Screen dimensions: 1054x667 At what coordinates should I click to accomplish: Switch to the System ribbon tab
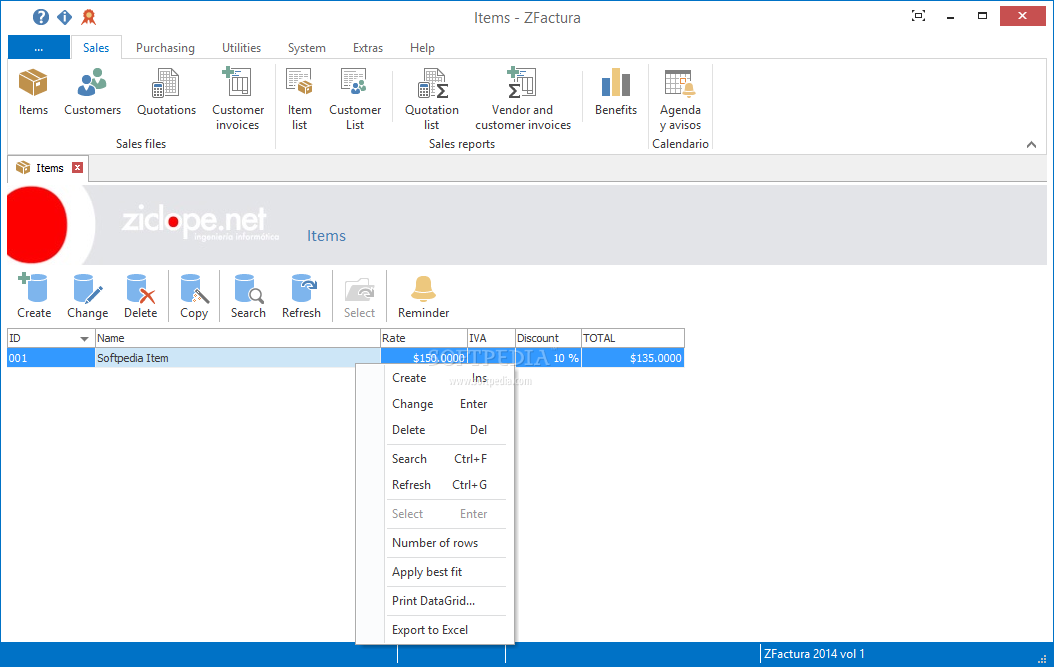pyautogui.click(x=307, y=48)
